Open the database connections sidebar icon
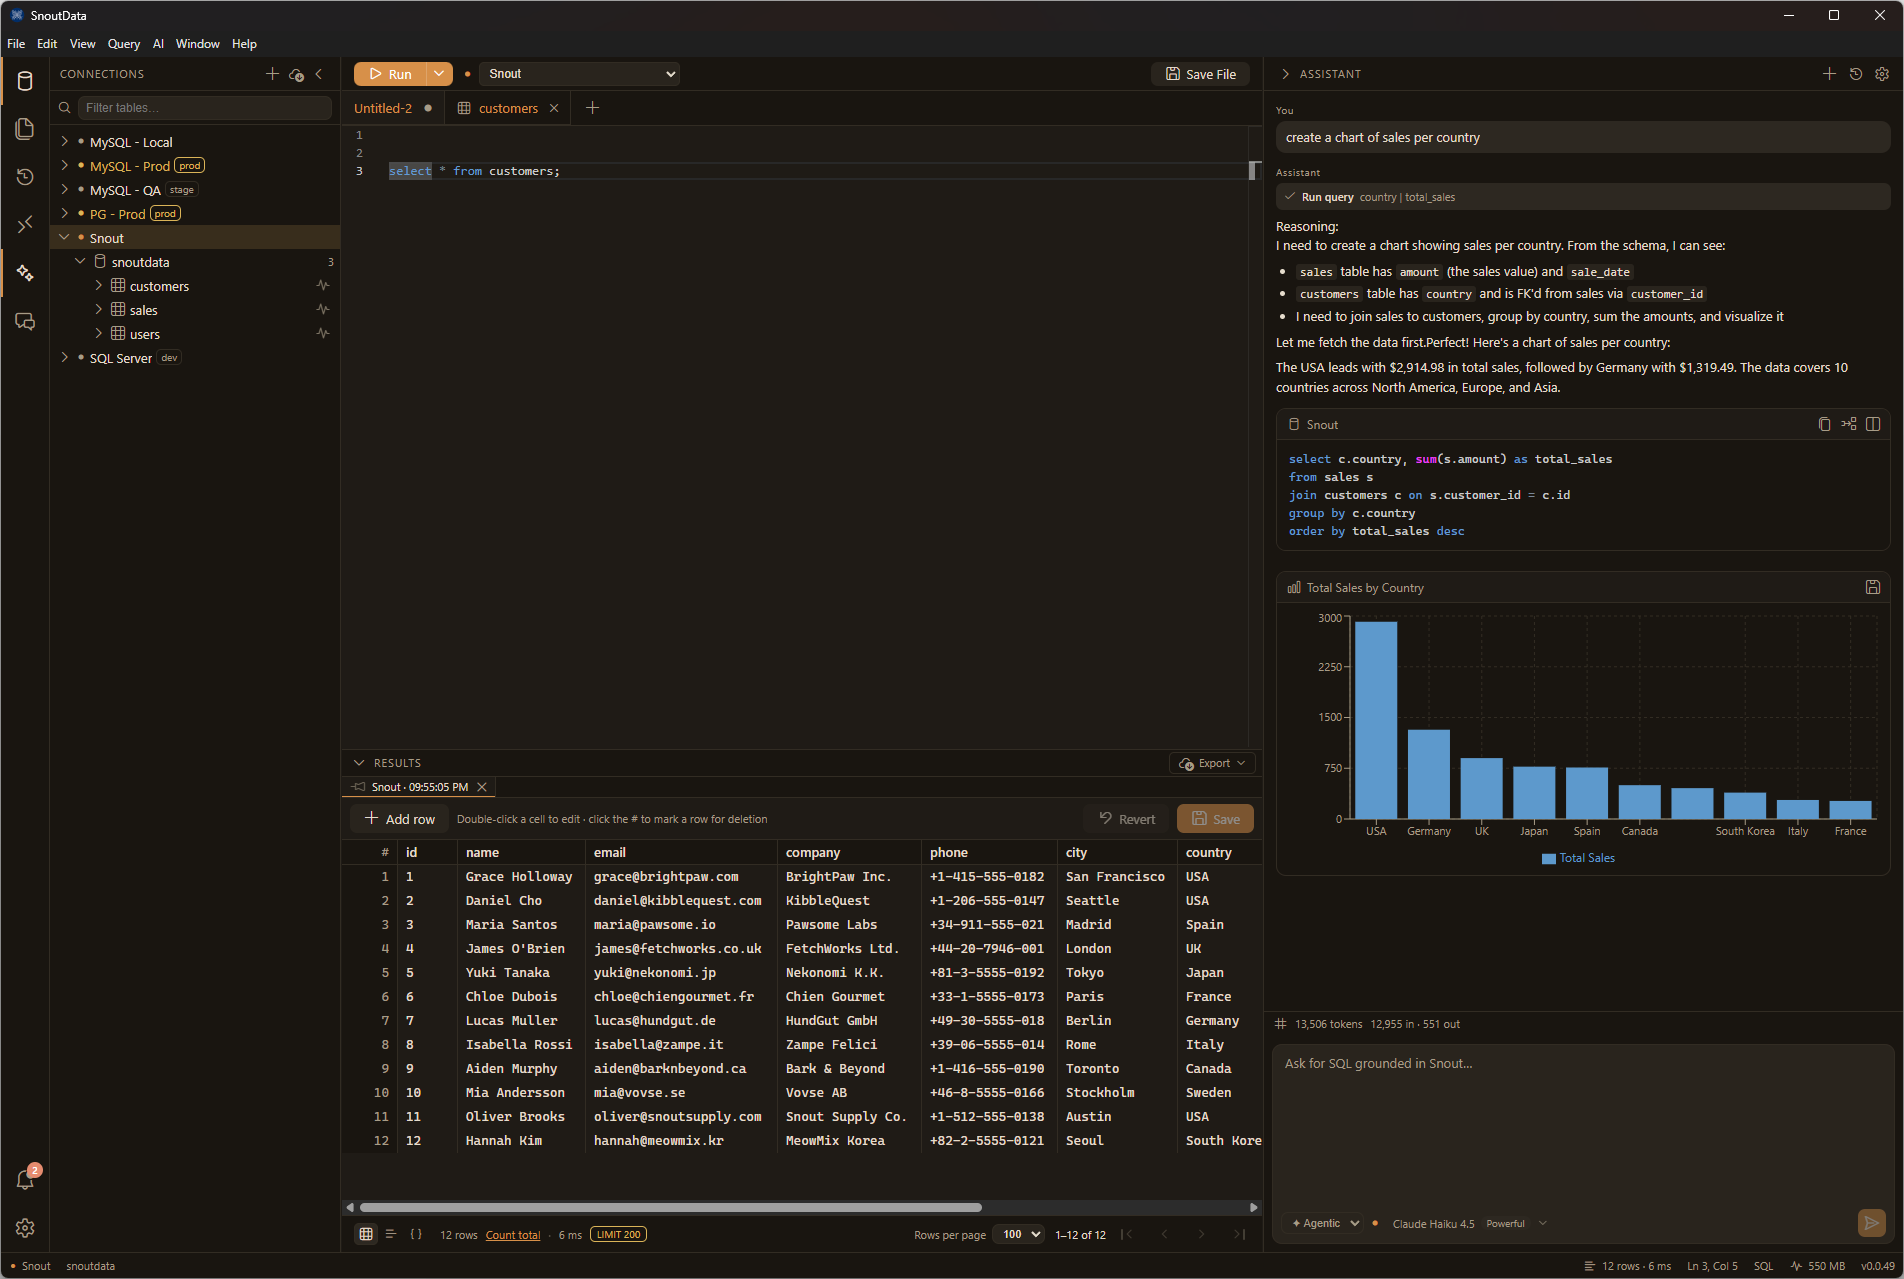Screen dimensions: 1904x1279 tap(25, 81)
